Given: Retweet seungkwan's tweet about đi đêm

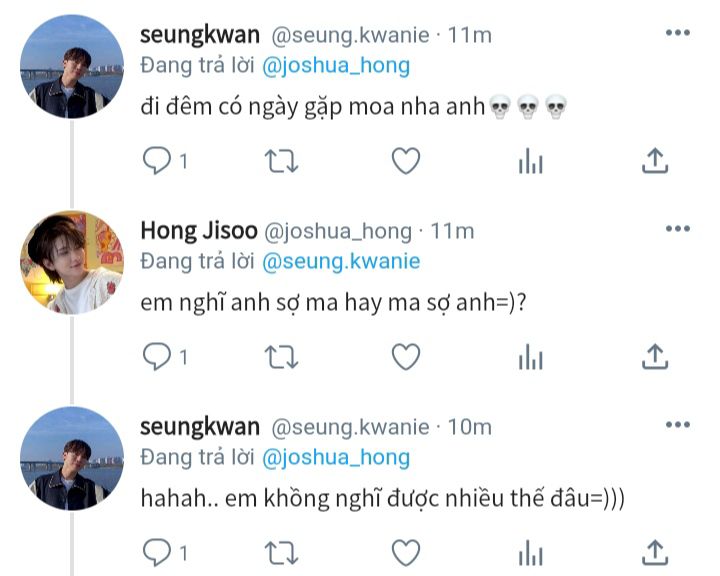Looking at the screenshot, I should (x=281, y=162).
